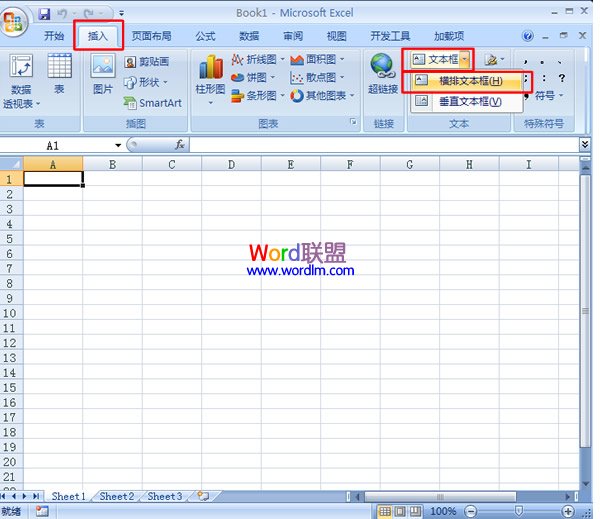Go to the first sheet navigation arrow
The width and height of the screenshot is (600, 519).
pyautogui.click(x=4, y=496)
